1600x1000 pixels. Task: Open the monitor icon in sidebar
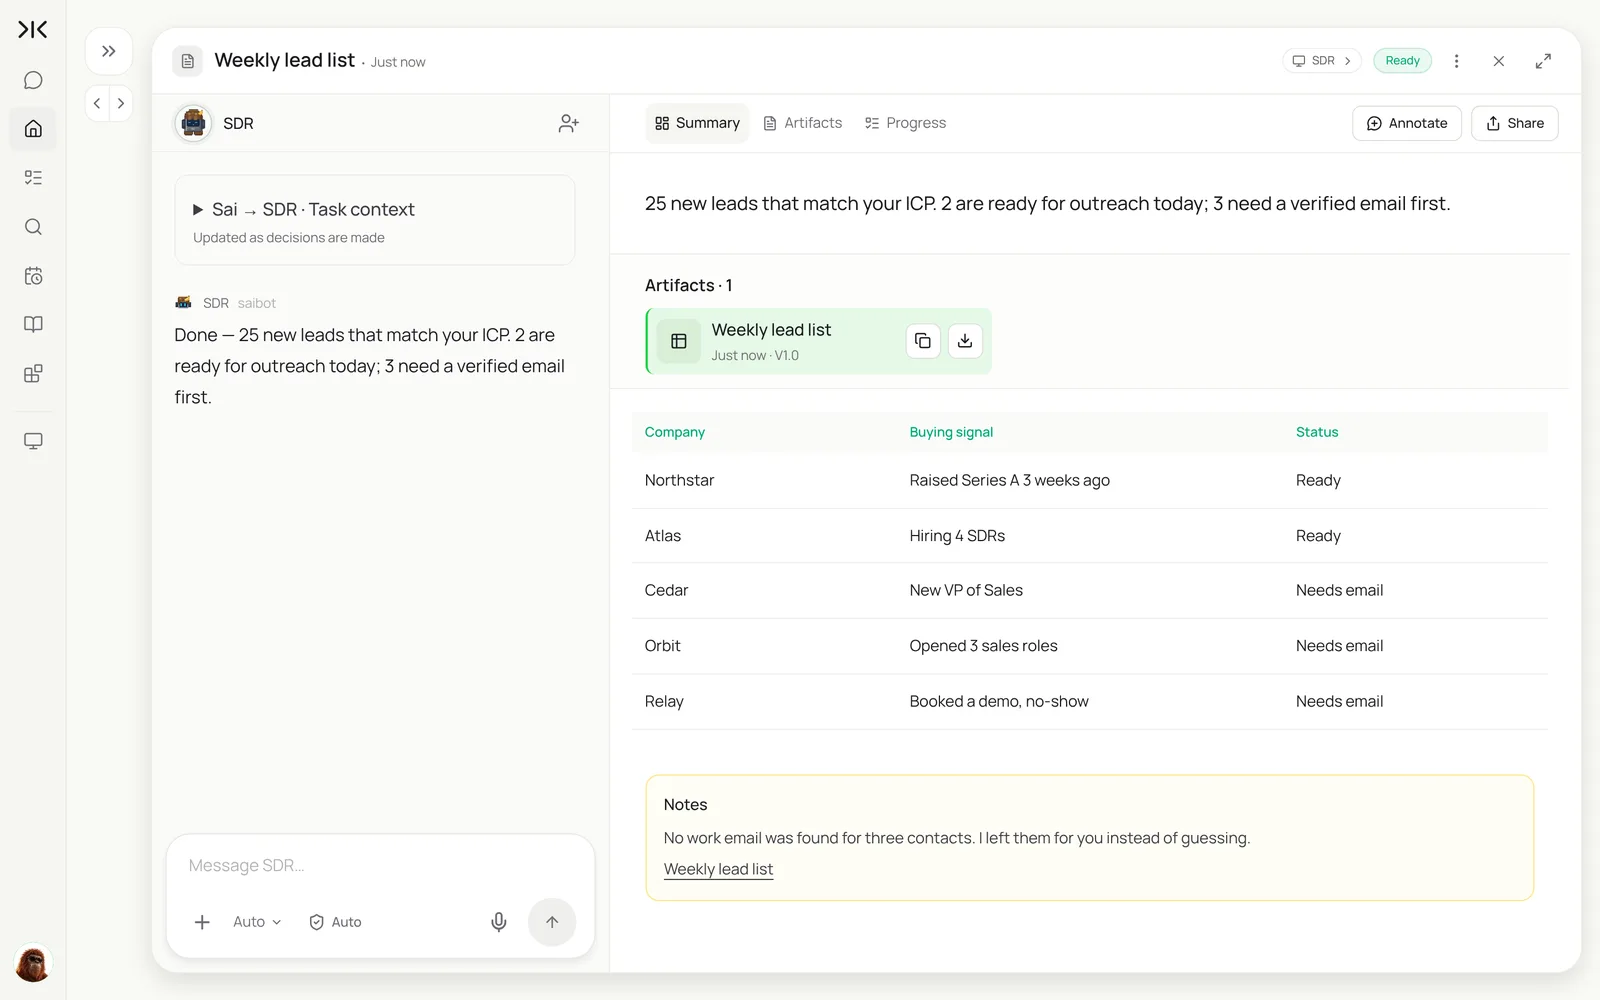(33, 441)
